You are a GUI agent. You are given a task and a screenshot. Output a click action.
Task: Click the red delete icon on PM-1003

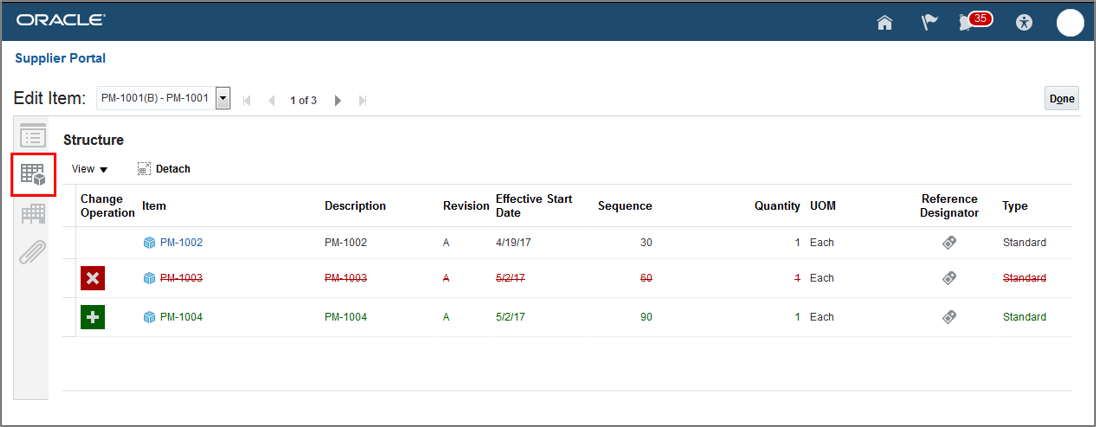(93, 278)
